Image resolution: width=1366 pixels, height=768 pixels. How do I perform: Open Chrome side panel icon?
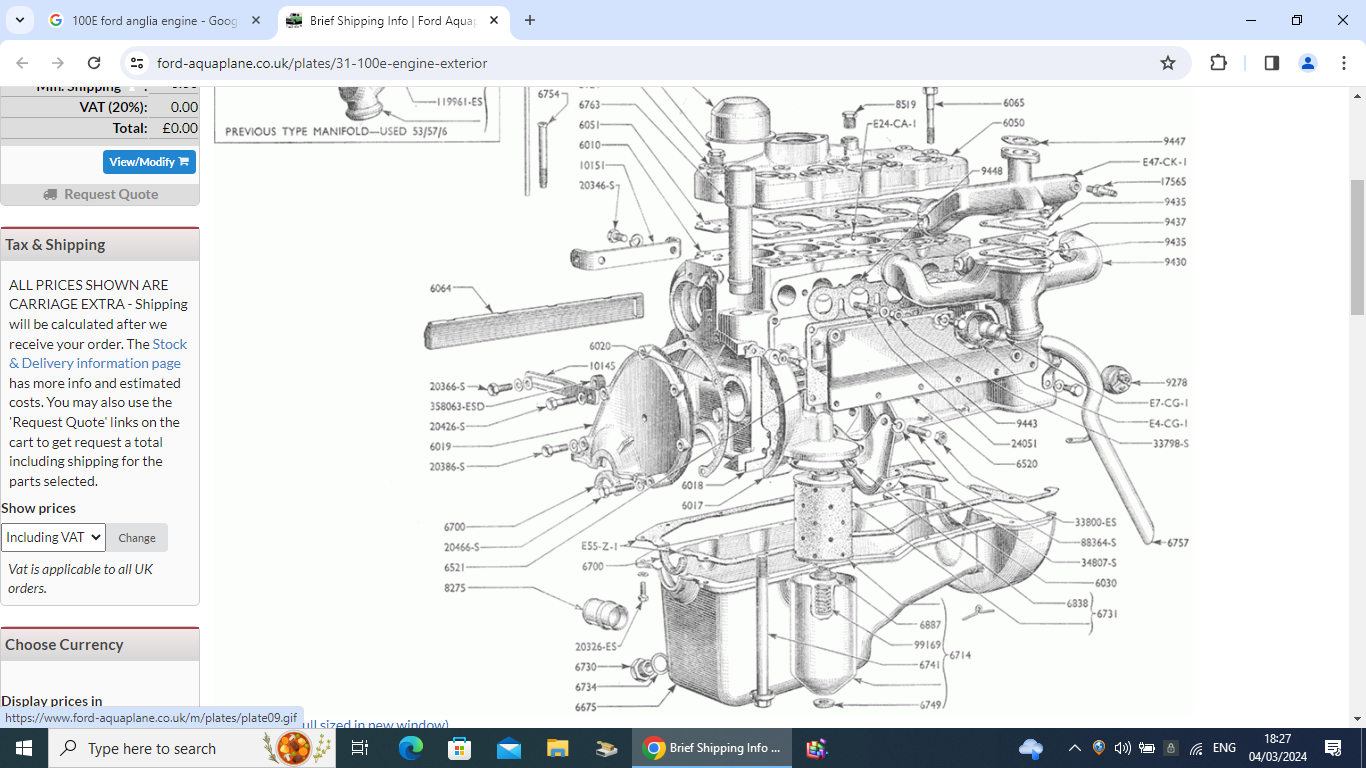[x=1271, y=63]
